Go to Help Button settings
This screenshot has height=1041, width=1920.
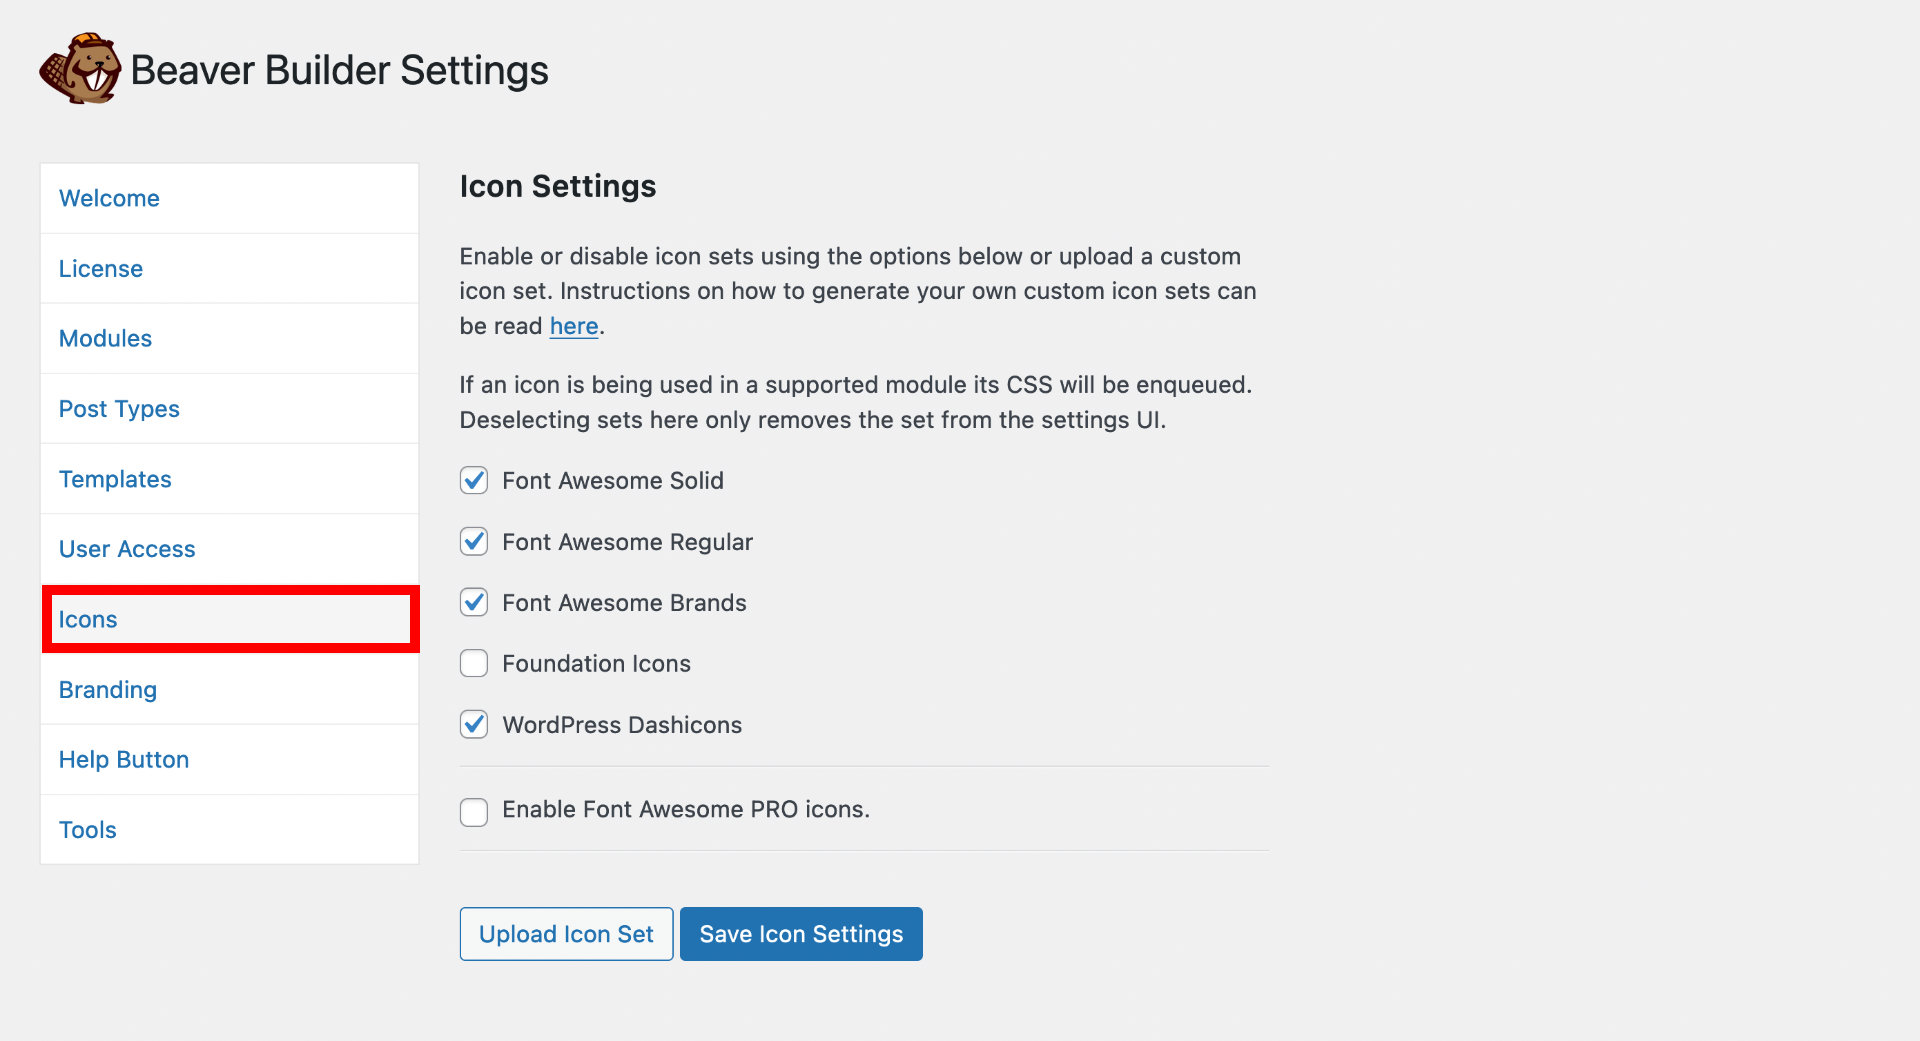coord(124,759)
